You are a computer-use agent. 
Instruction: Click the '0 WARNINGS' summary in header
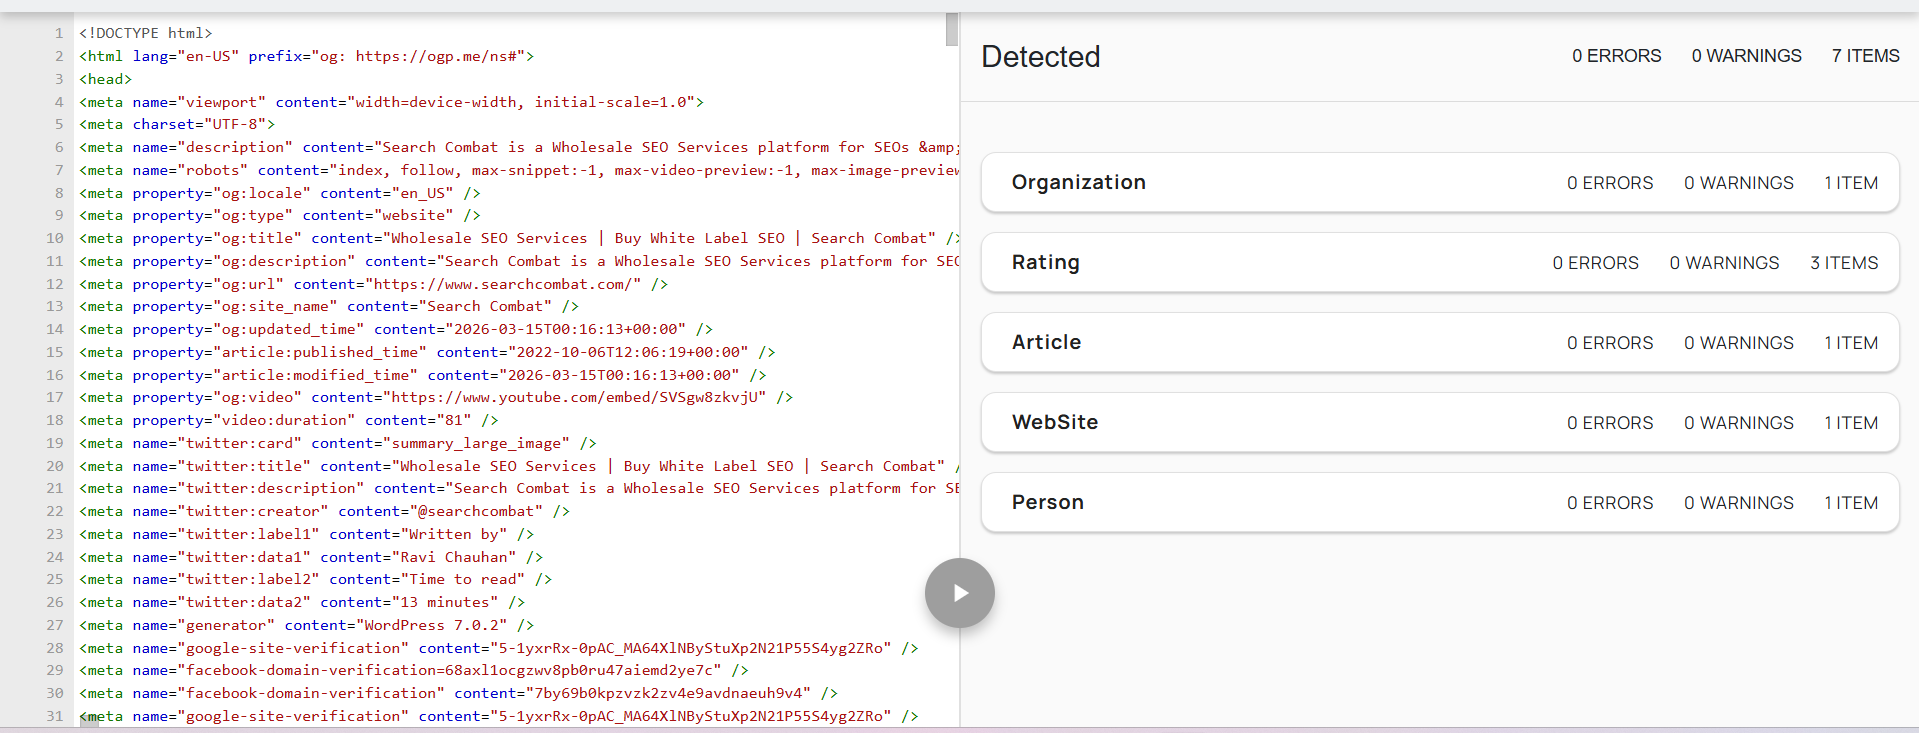[x=1746, y=56]
